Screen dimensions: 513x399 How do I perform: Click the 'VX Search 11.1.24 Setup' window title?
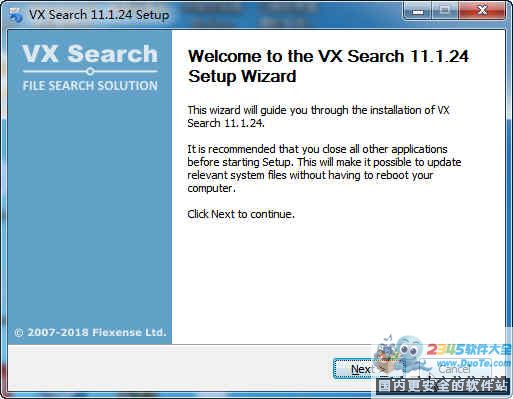pos(99,15)
